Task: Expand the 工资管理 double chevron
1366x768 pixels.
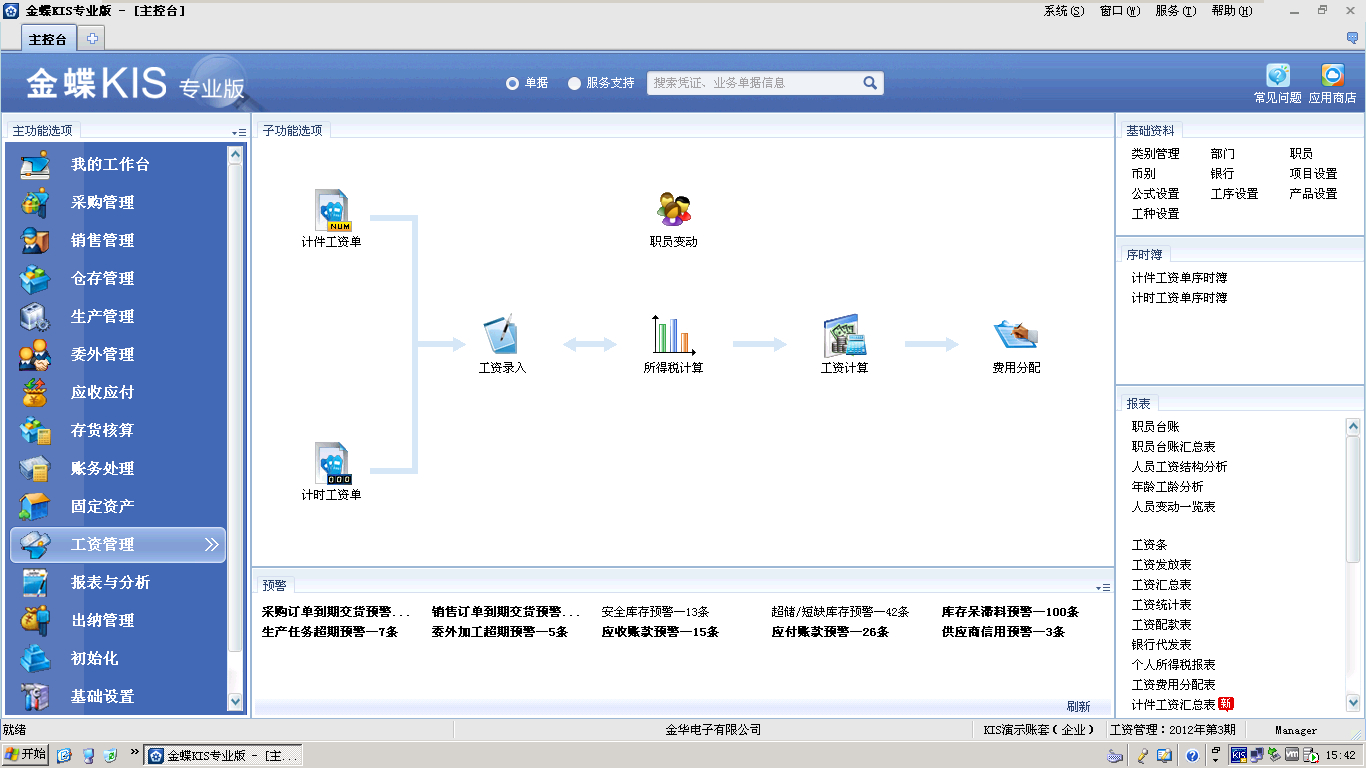Action: [x=211, y=545]
